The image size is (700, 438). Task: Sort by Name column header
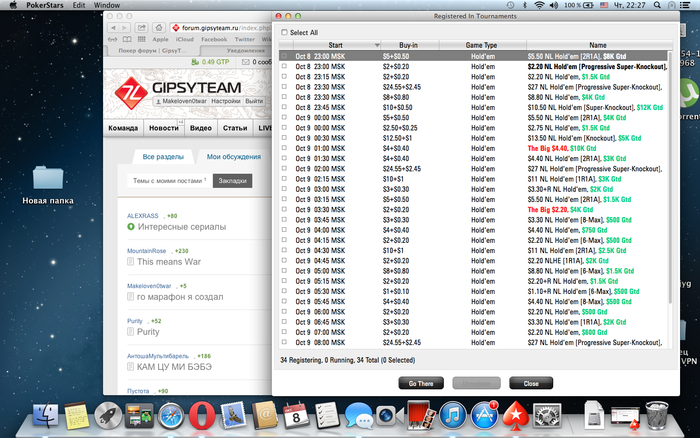(x=599, y=45)
